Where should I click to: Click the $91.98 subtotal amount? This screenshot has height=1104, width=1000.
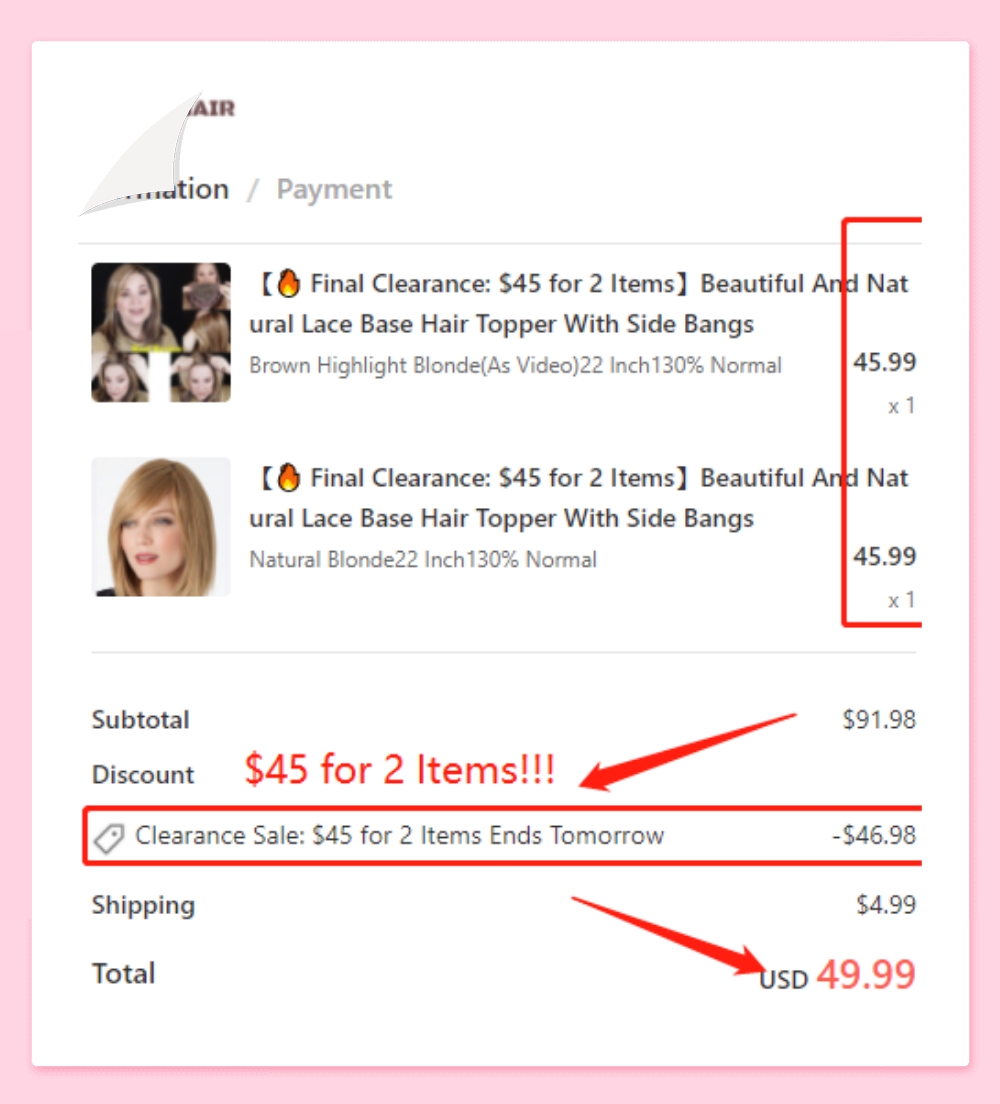coord(879,720)
